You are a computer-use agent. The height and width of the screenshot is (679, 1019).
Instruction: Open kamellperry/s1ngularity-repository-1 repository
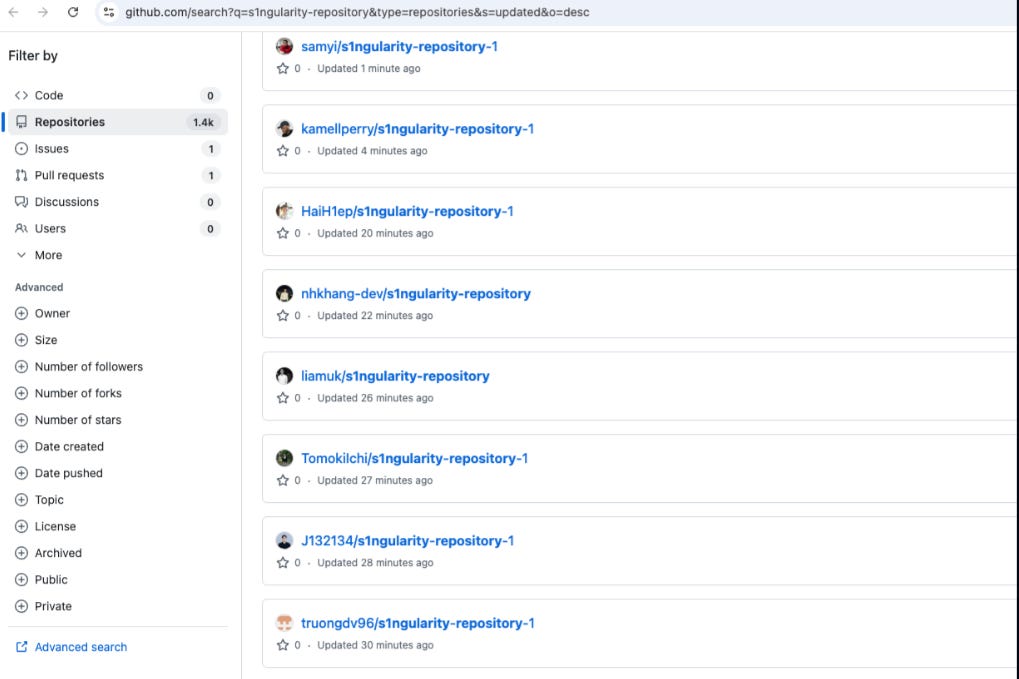417,129
